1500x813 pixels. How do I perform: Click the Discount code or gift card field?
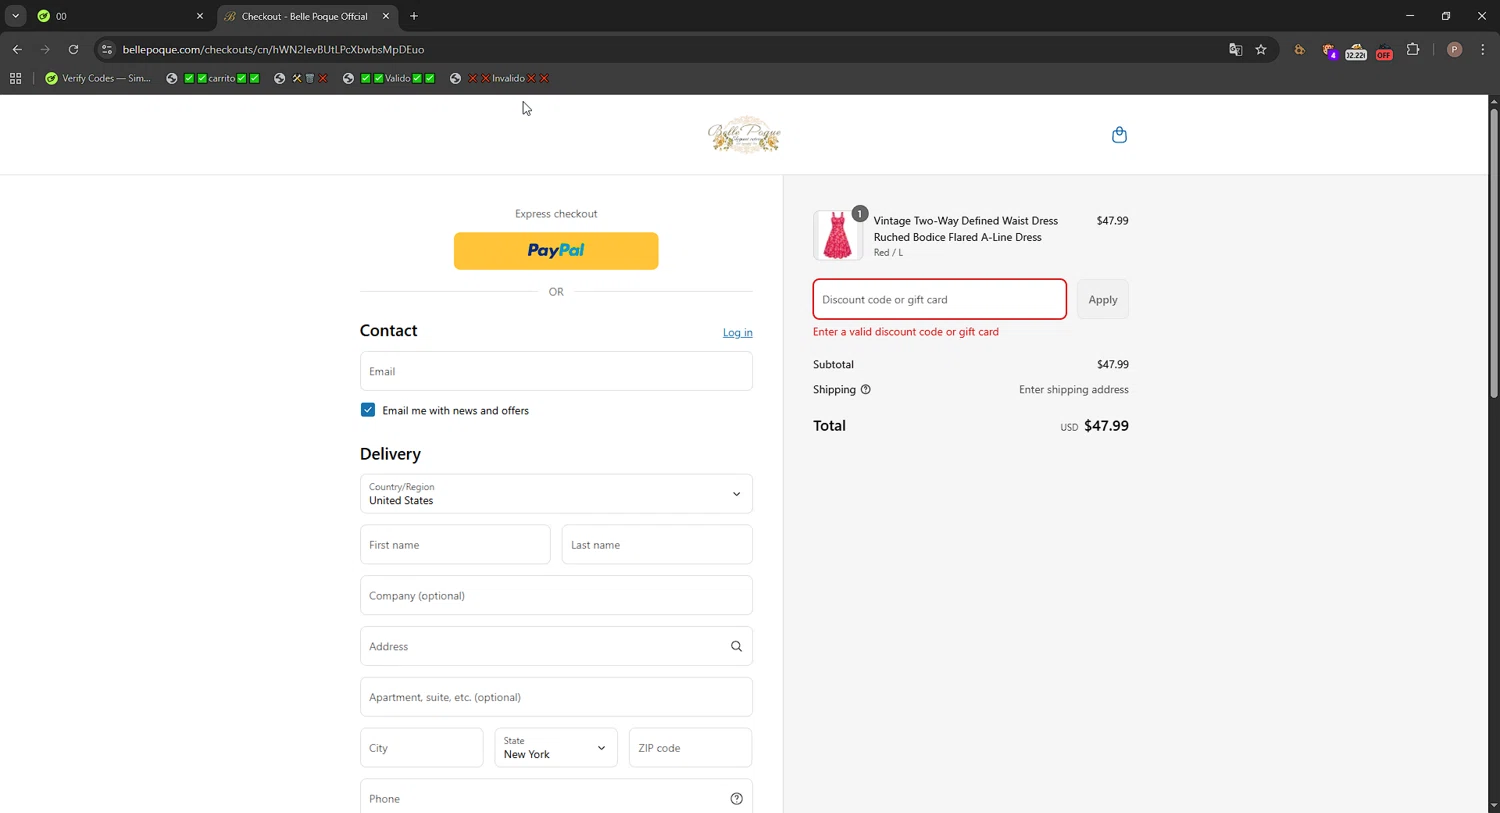click(x=940, y=300)
